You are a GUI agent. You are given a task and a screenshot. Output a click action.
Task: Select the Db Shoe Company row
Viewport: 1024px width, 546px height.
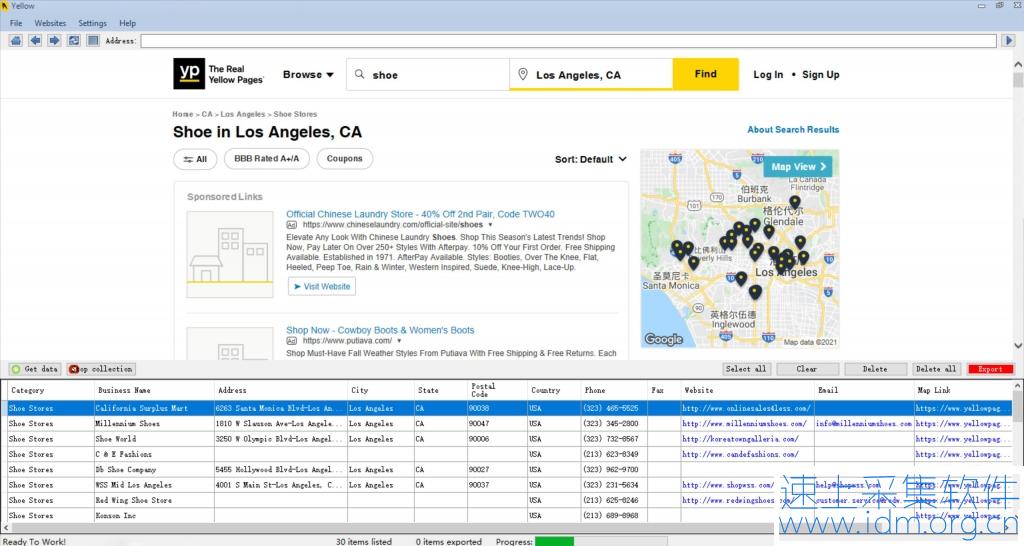point(509,470)
